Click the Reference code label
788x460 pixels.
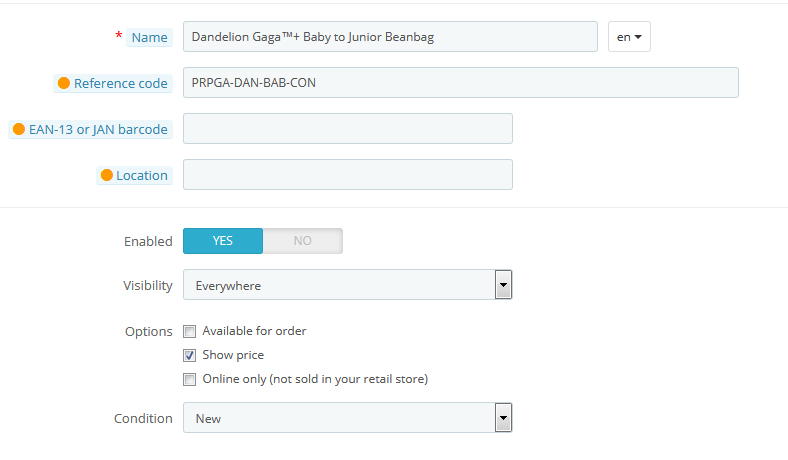(121, 83)
